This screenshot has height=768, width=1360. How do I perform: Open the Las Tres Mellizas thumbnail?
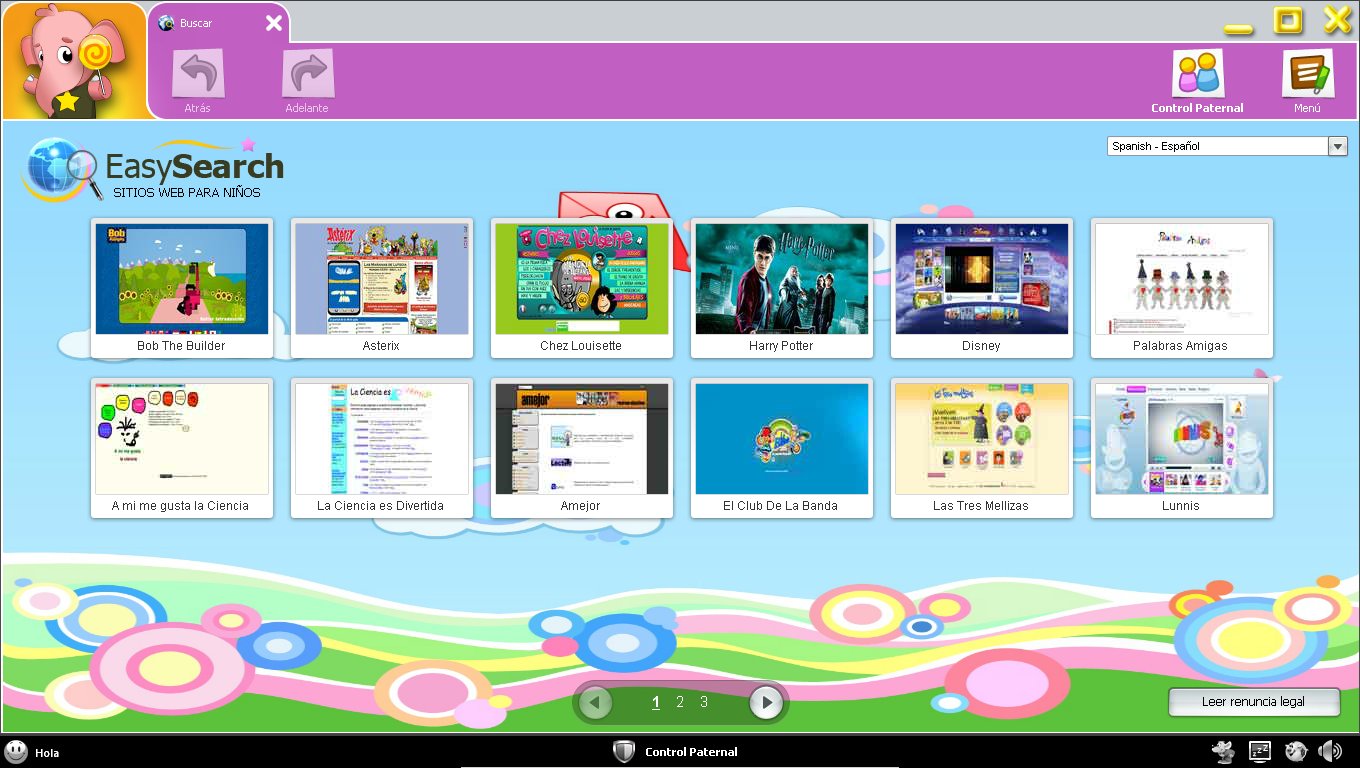point(982,448)
